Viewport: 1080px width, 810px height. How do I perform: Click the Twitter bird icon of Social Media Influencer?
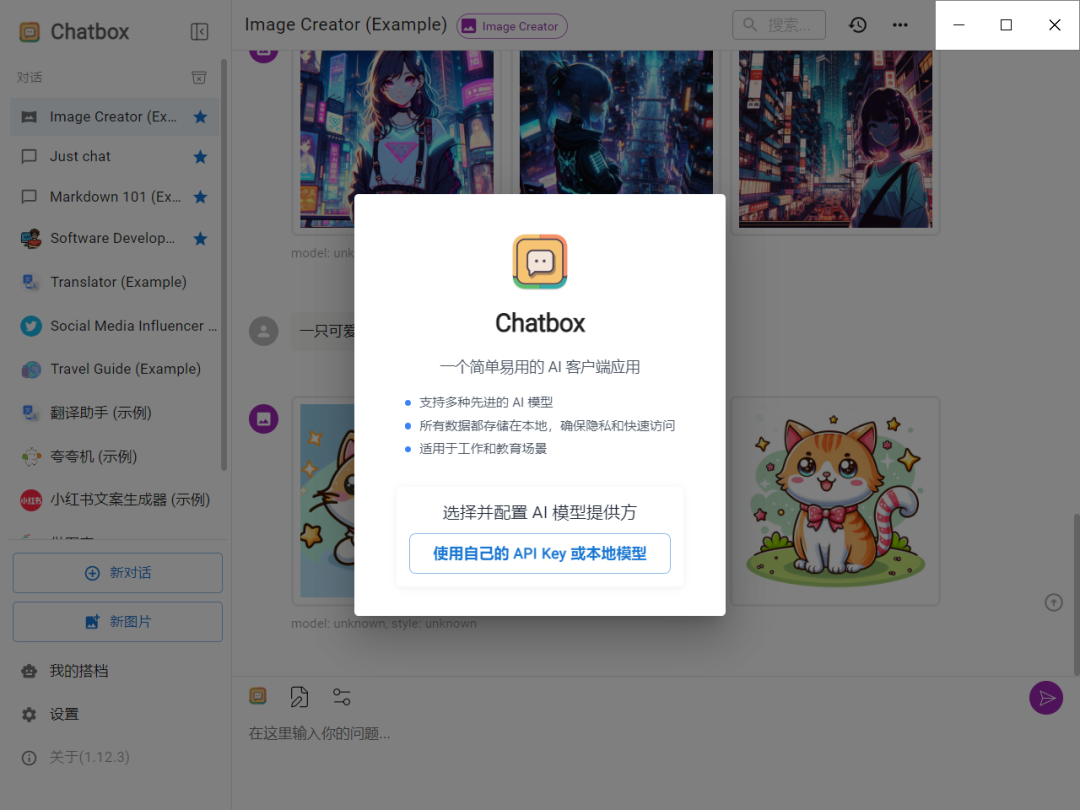(x=30, y=326)
